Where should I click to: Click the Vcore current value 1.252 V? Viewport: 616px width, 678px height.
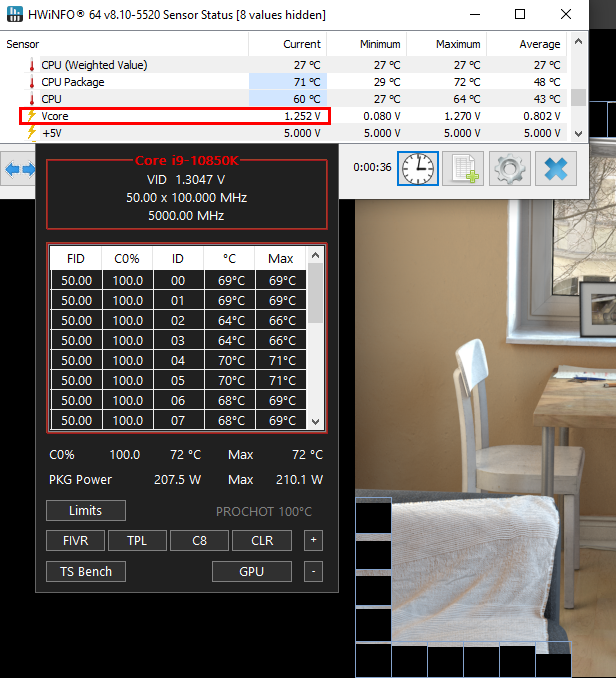(302, 116)
